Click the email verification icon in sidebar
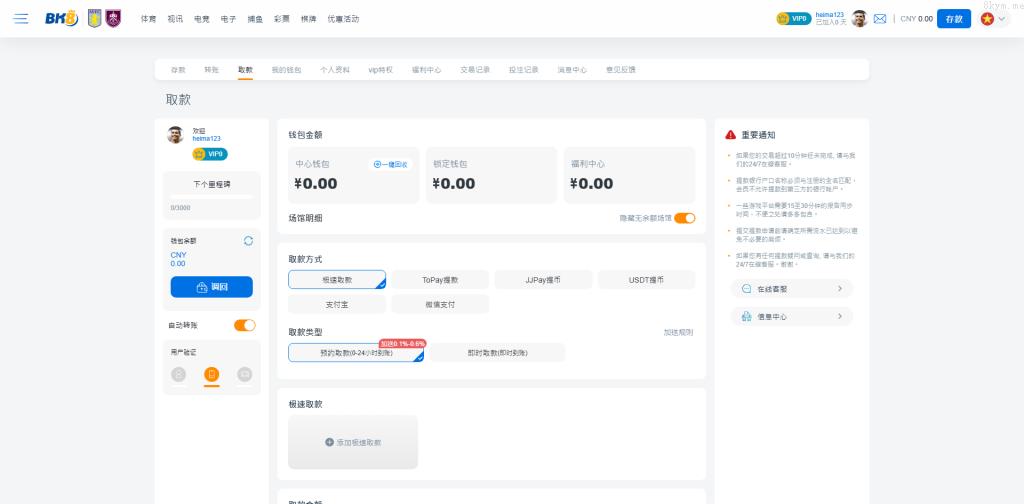The image size is (1024, 504). coord(244,374)
